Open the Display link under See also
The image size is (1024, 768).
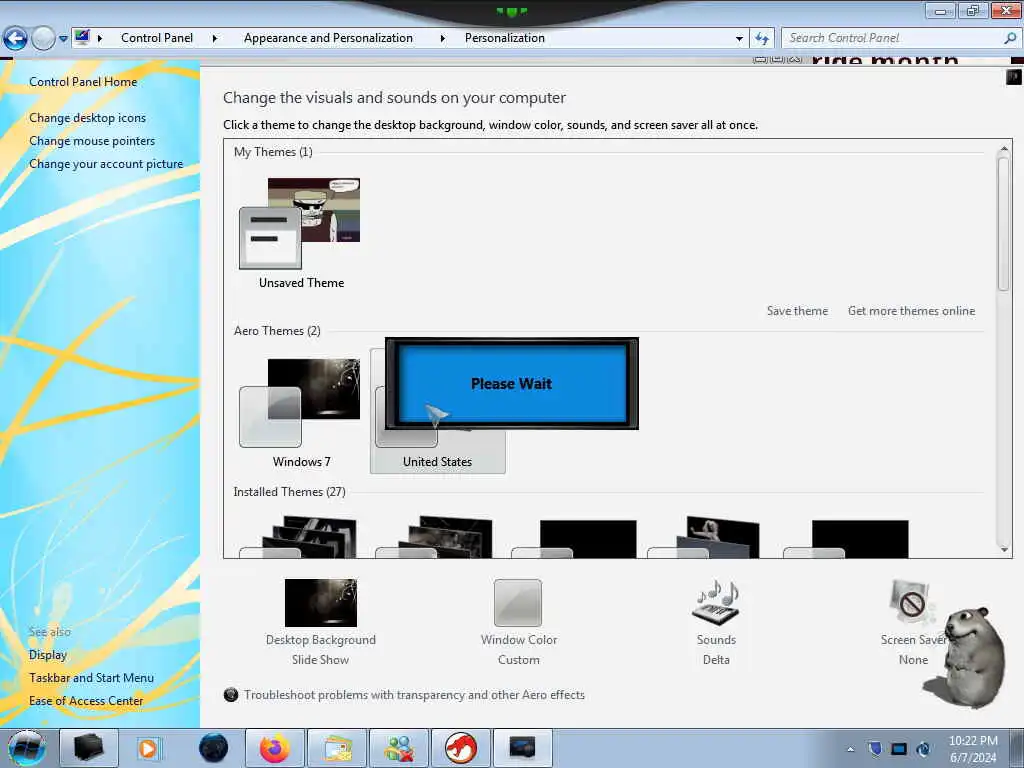pos(48,654)
